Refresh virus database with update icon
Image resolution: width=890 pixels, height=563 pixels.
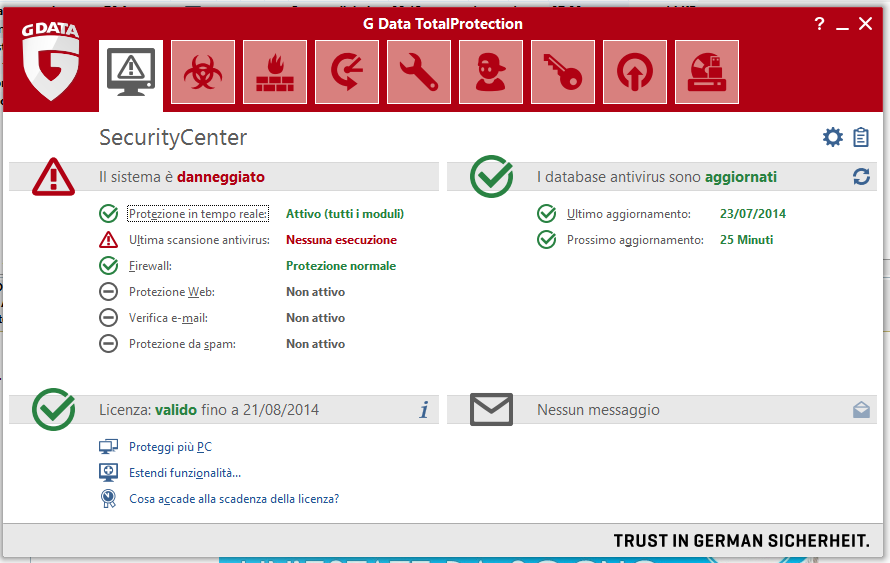click(x=861, y=177)
